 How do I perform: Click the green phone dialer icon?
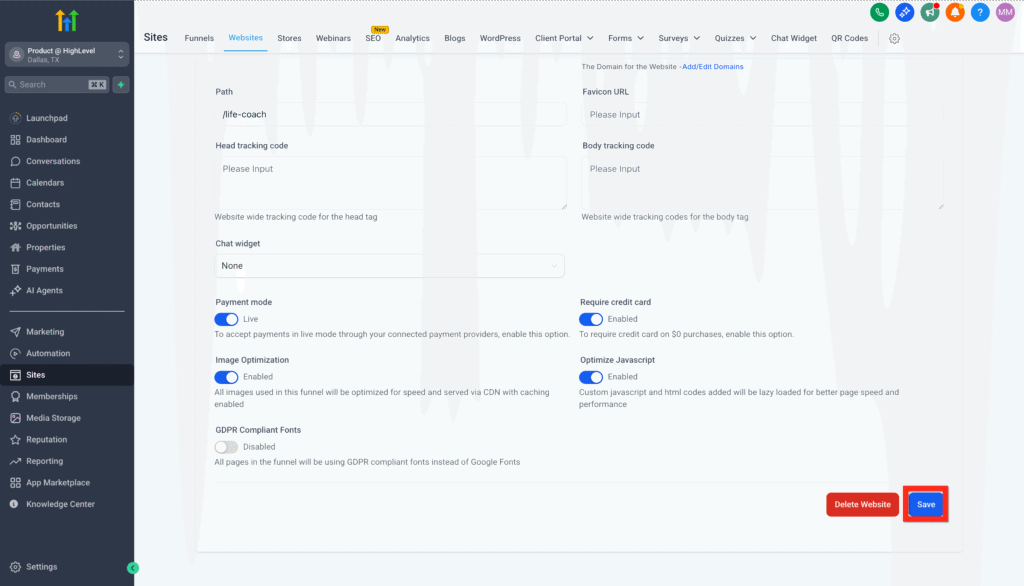coord(879,12)
